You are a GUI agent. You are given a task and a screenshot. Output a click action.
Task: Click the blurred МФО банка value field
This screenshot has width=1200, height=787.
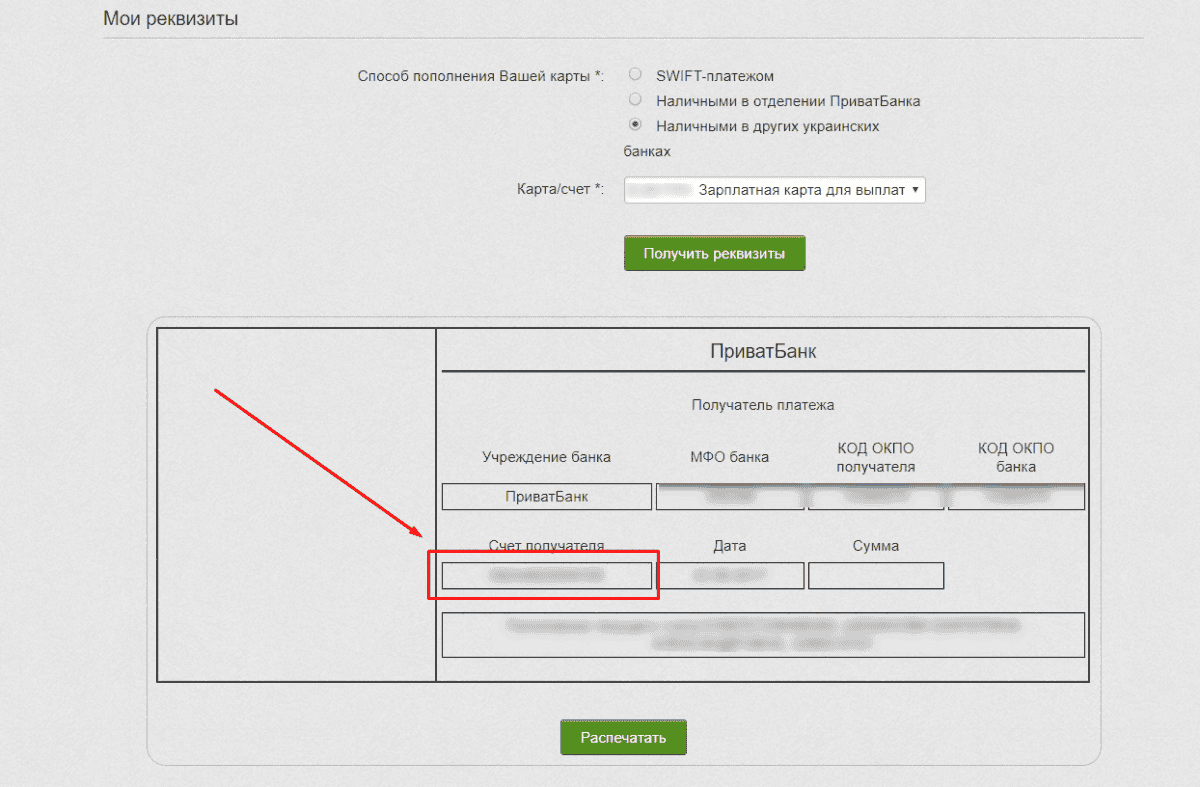(729, 497)
